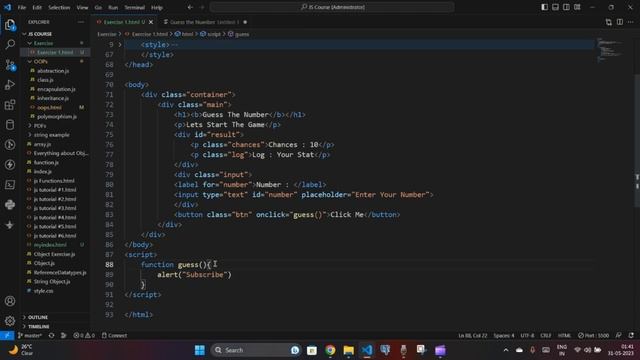Image resolution: width=640 pixels, height=360 pixels.
Task: Click the Explorer more actions ellipsis
Action: [x=80, y=22]
